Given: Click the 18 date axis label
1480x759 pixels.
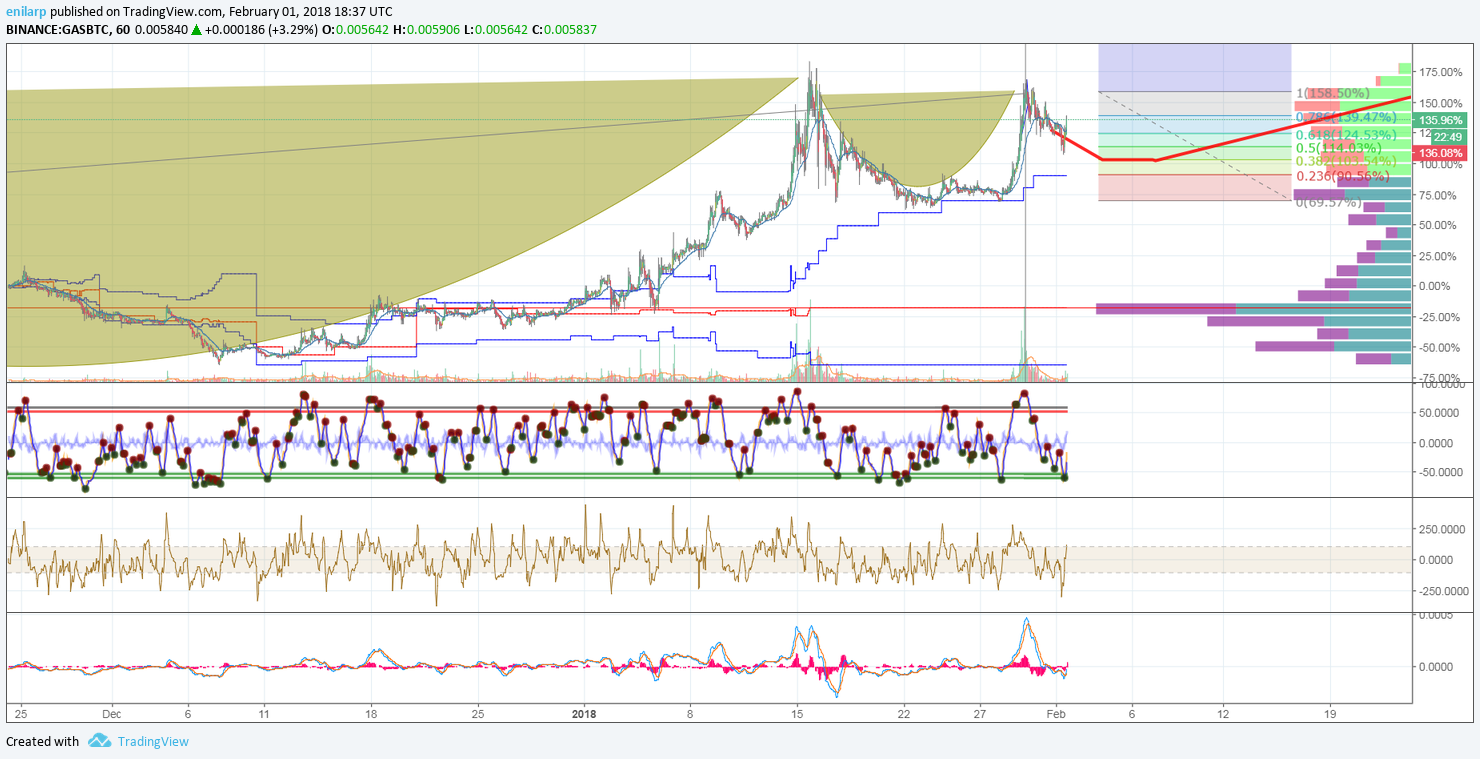Looking at the screenshot, I should (x=371, y=715).
